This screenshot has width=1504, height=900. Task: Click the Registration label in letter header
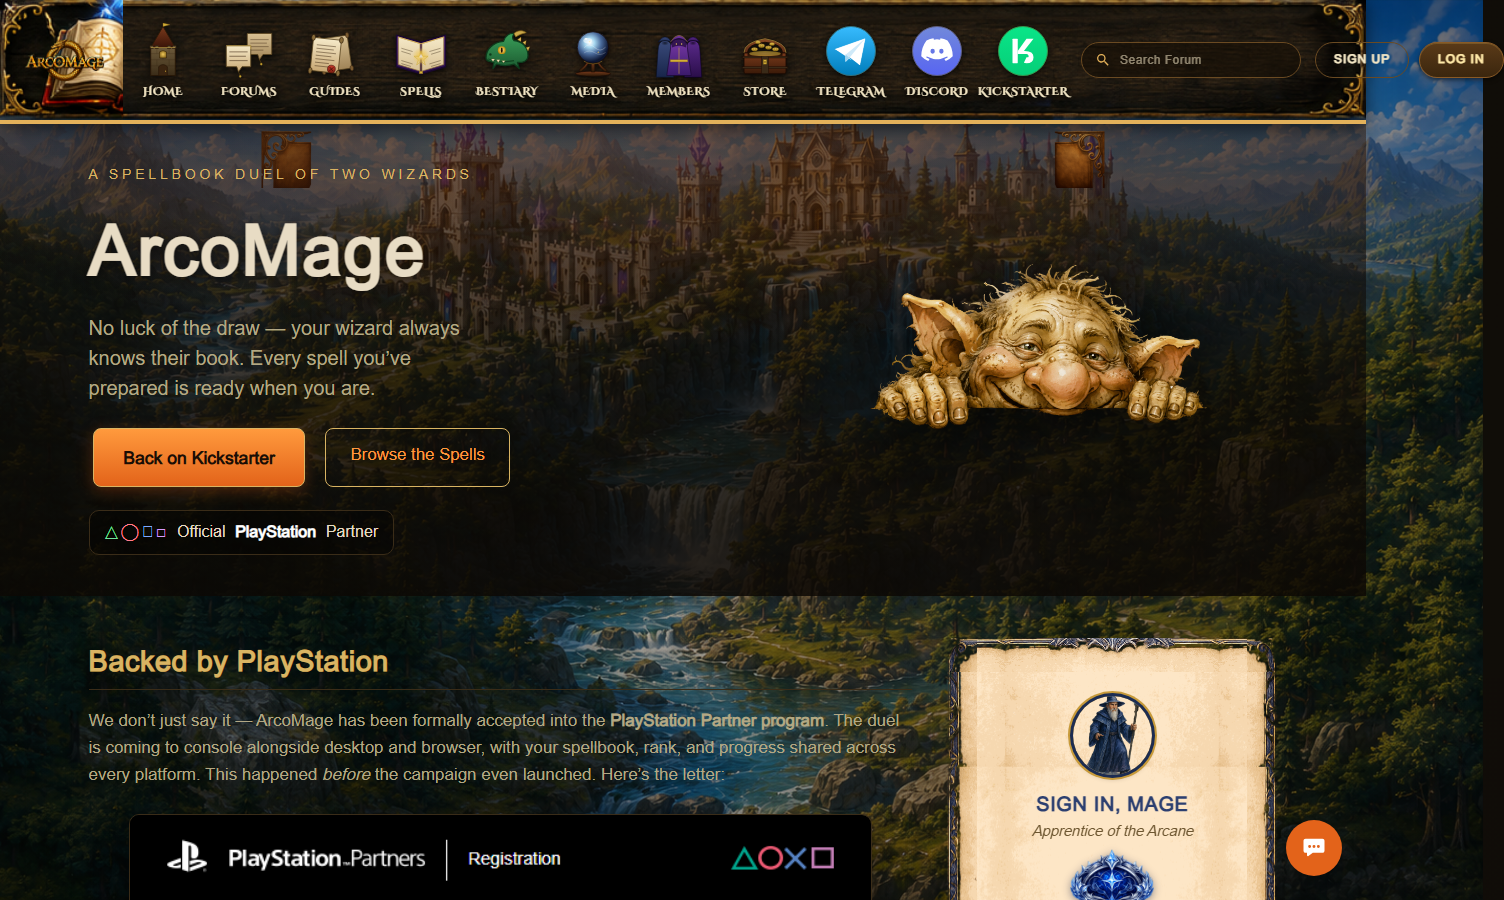tap(514, 859)
